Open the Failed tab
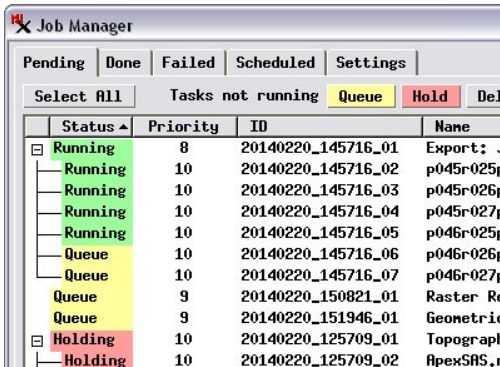The image size is (500, 367). coord(188,63)
